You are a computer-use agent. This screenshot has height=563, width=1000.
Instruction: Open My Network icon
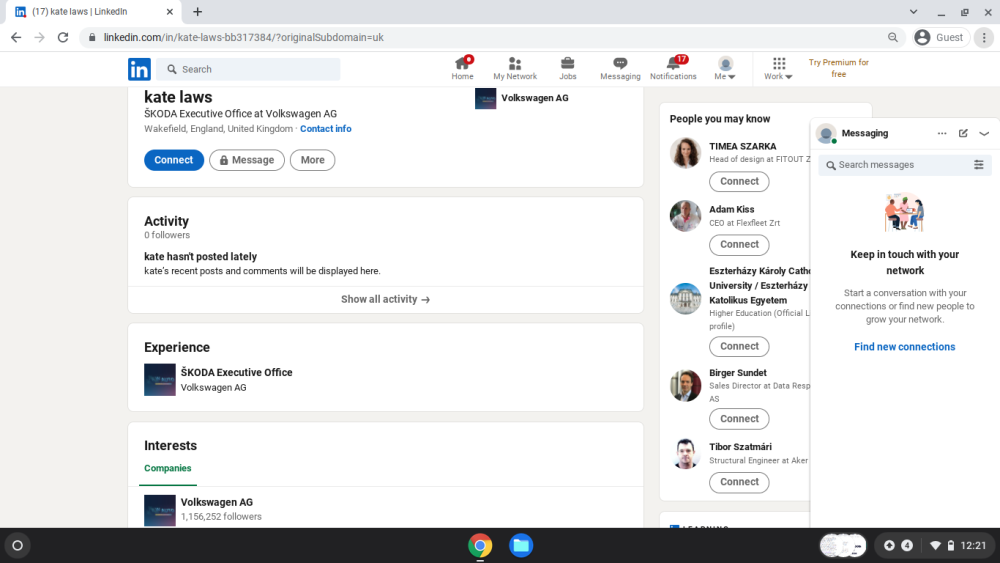click(x=515, y=68)
